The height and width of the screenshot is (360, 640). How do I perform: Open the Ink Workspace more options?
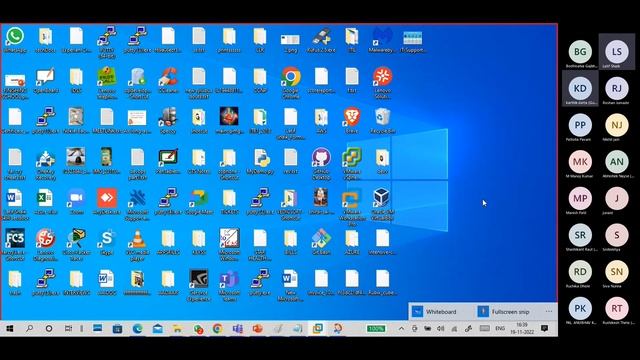click(549, 311)
